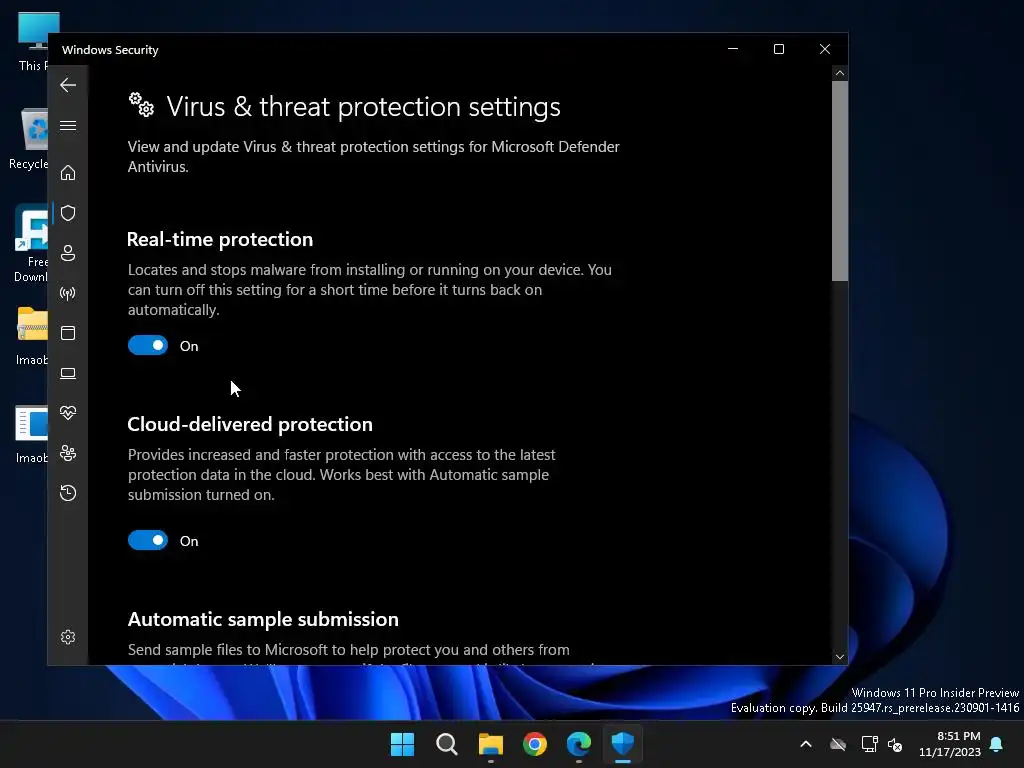Open notification bell in taskbar
Viewport: 1024px width, 768px height.
[997, 744]
